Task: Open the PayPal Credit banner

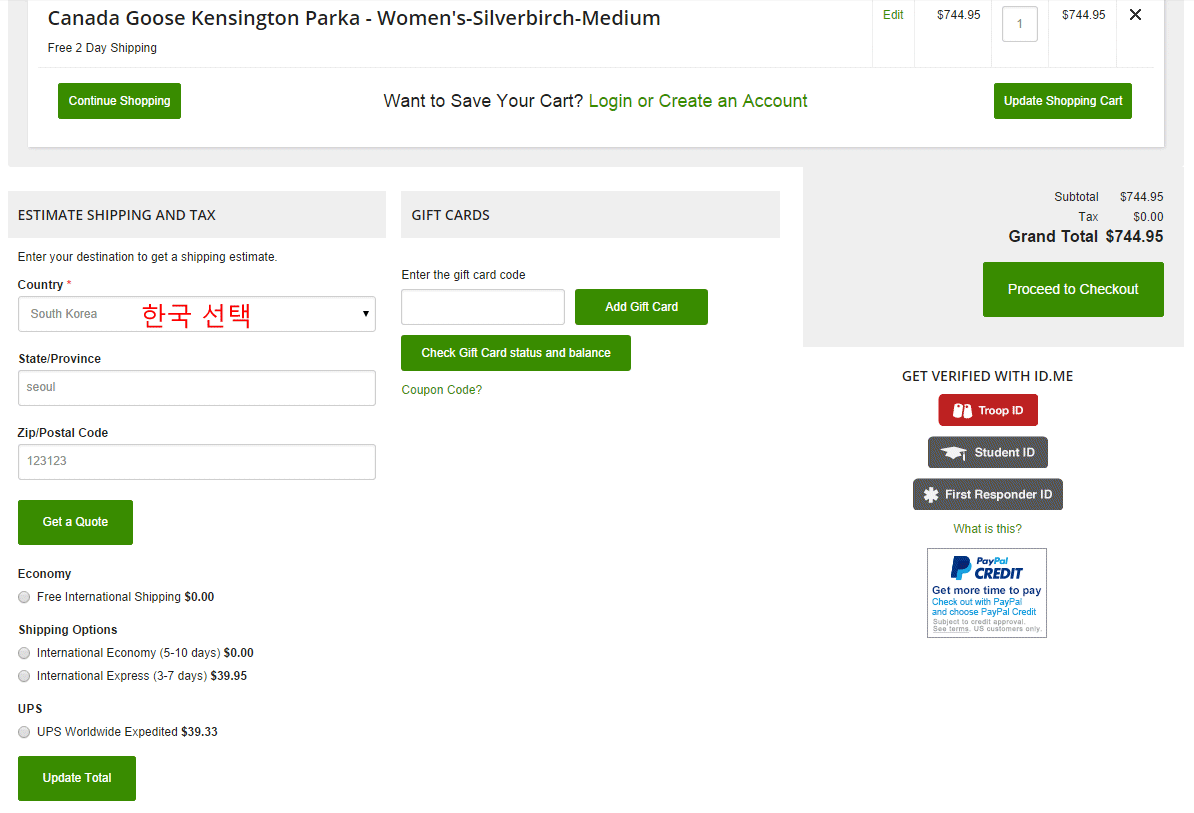Action: [986, 592]
